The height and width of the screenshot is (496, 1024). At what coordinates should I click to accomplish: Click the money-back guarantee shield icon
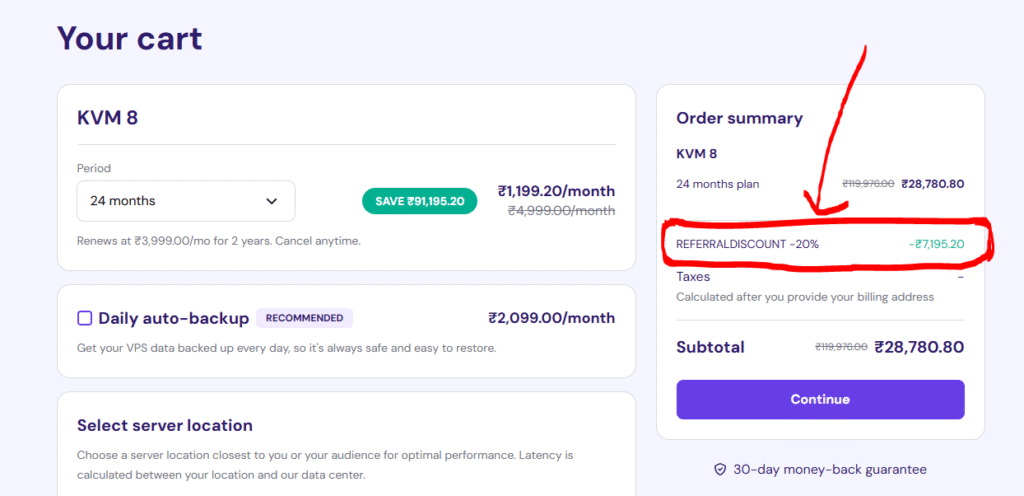point(719,469)
